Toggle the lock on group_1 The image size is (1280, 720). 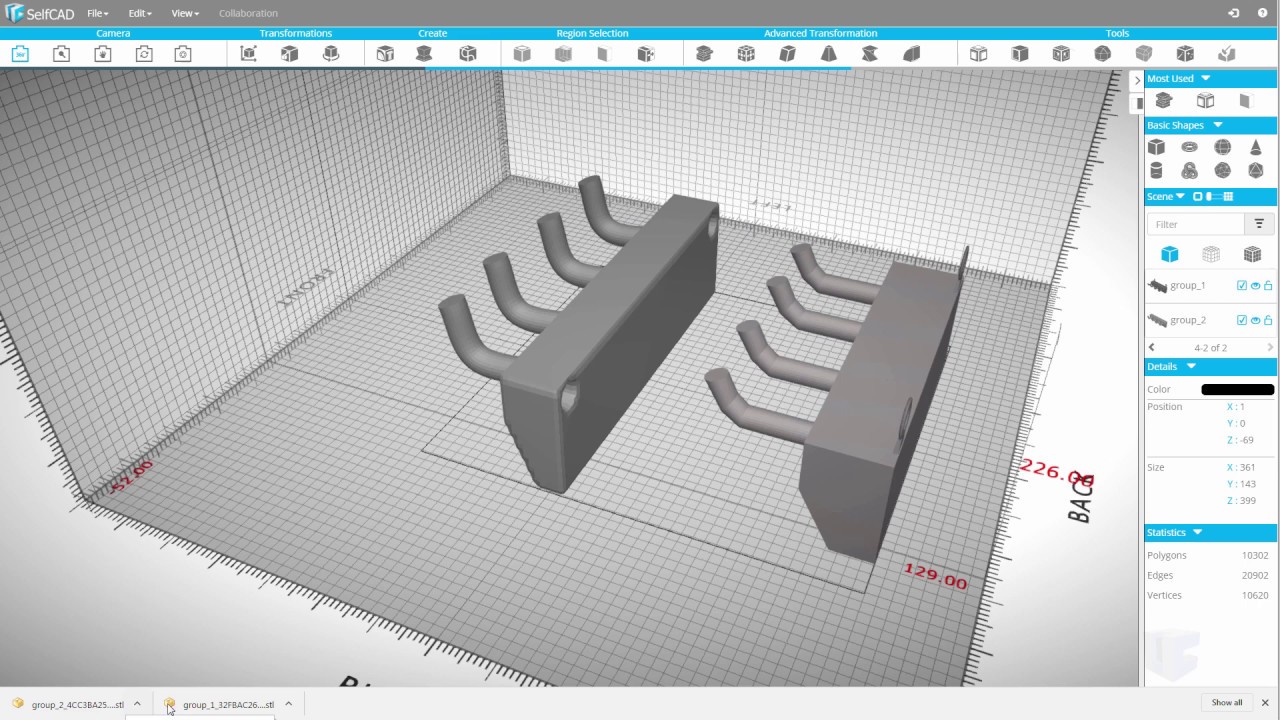click(1268, 286)
